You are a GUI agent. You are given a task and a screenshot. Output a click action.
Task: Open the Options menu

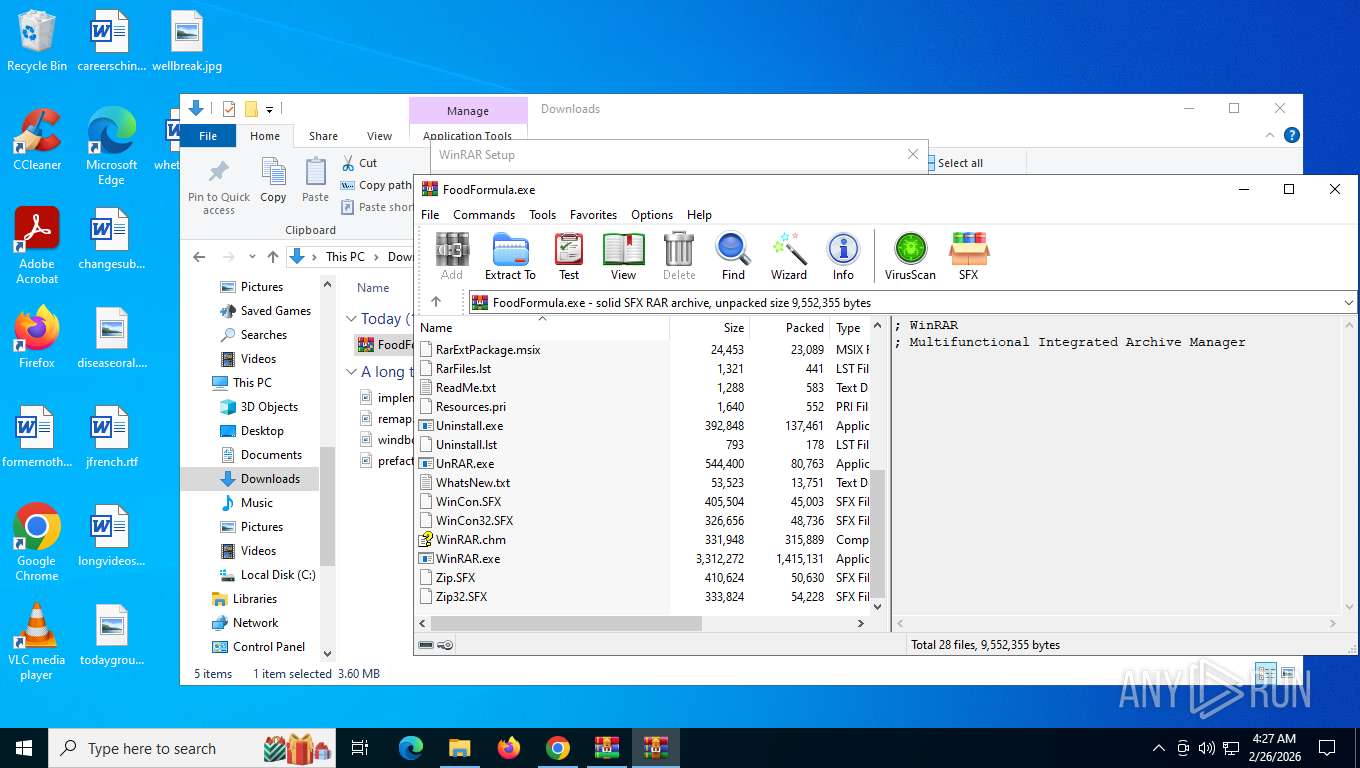point(652,215)
